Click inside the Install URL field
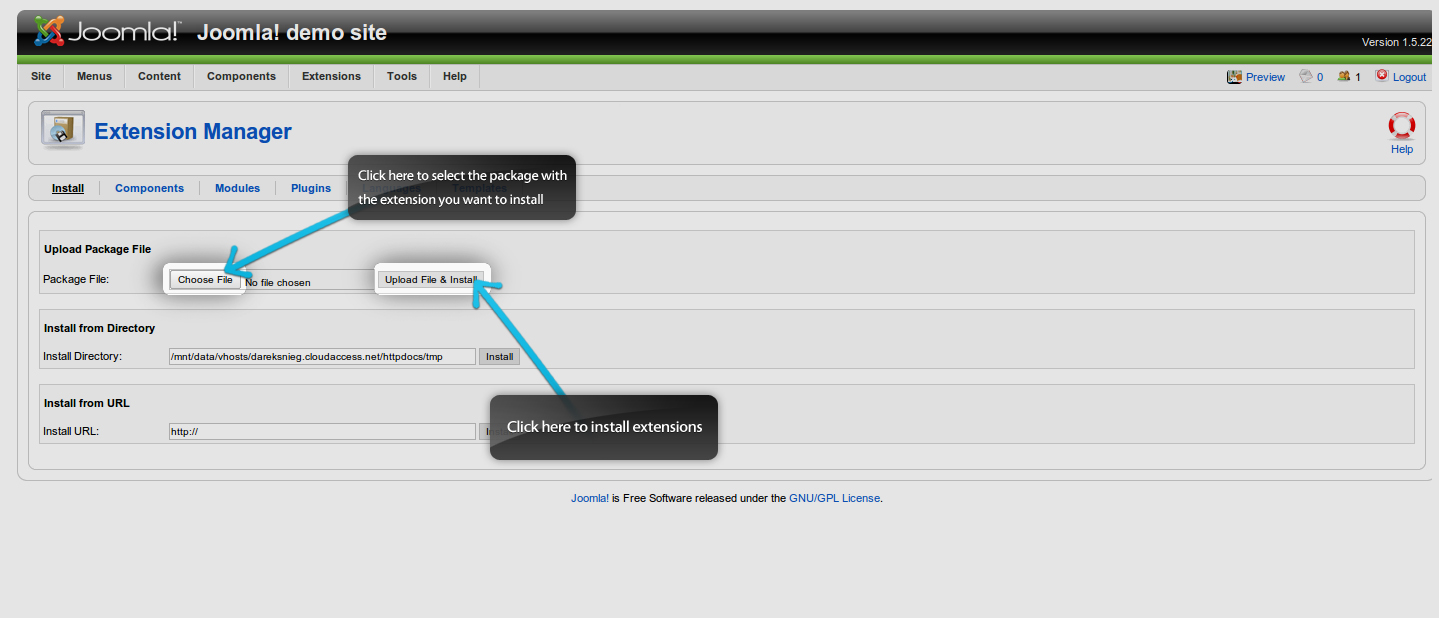 point(322,432)
